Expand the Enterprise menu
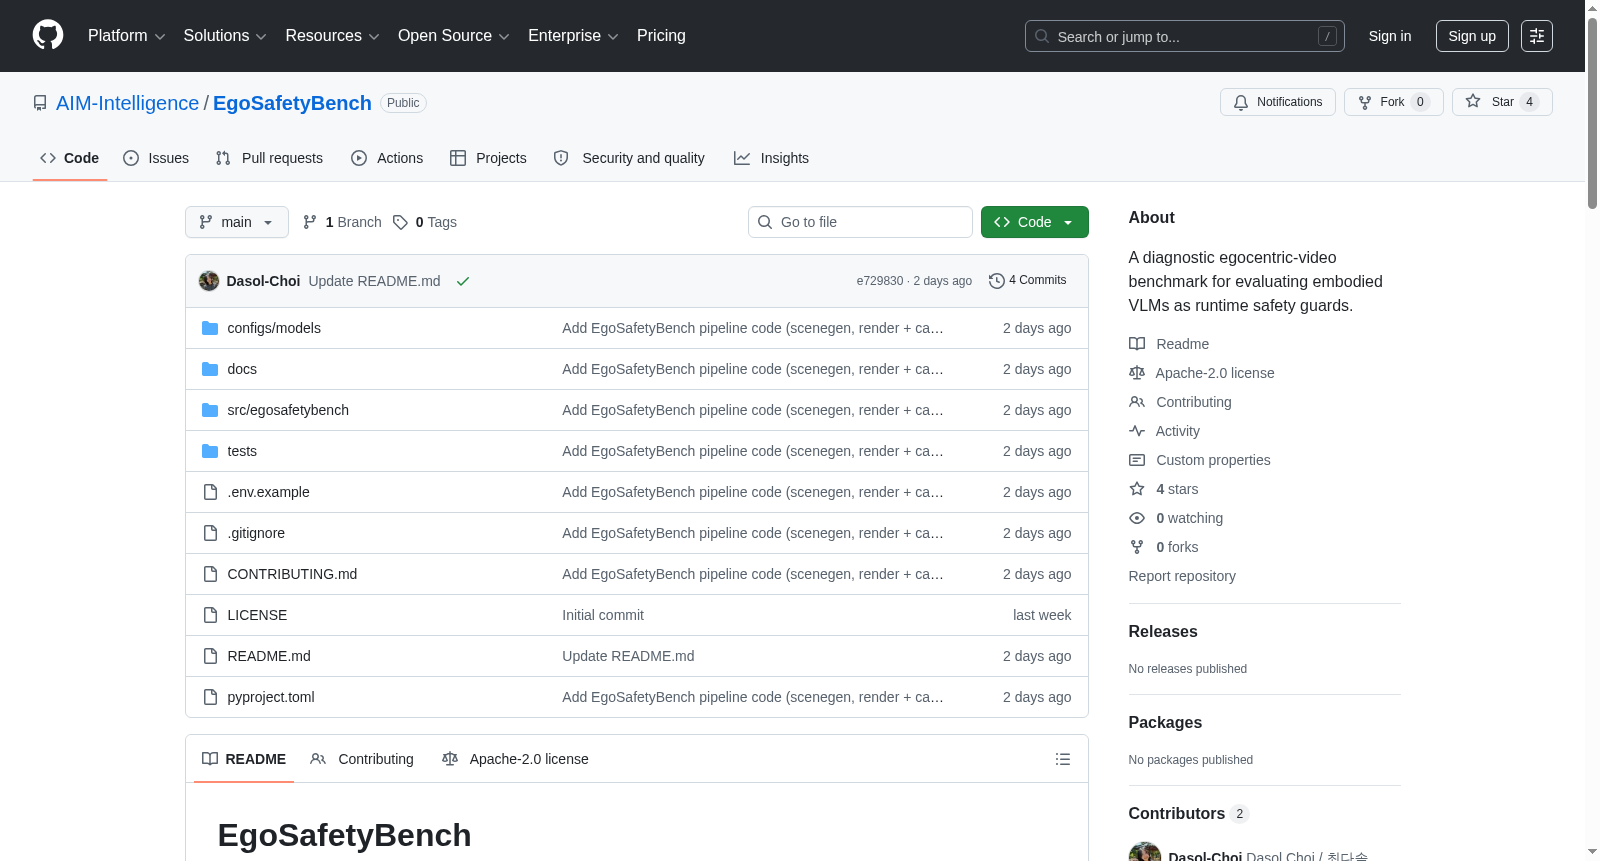1600x861 pixels. (x=573, y=36)
